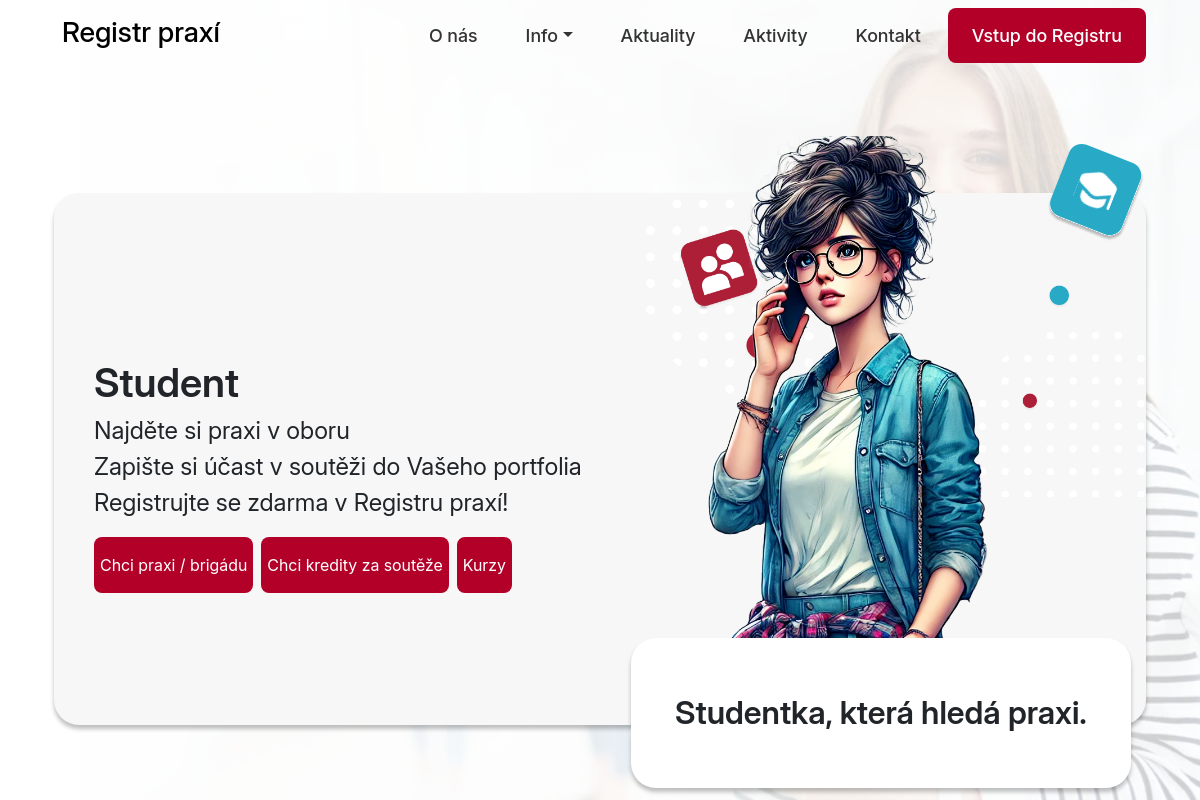Click the Student heading text
Viewport: 1200px width, 800px height.
click(166, 383)
